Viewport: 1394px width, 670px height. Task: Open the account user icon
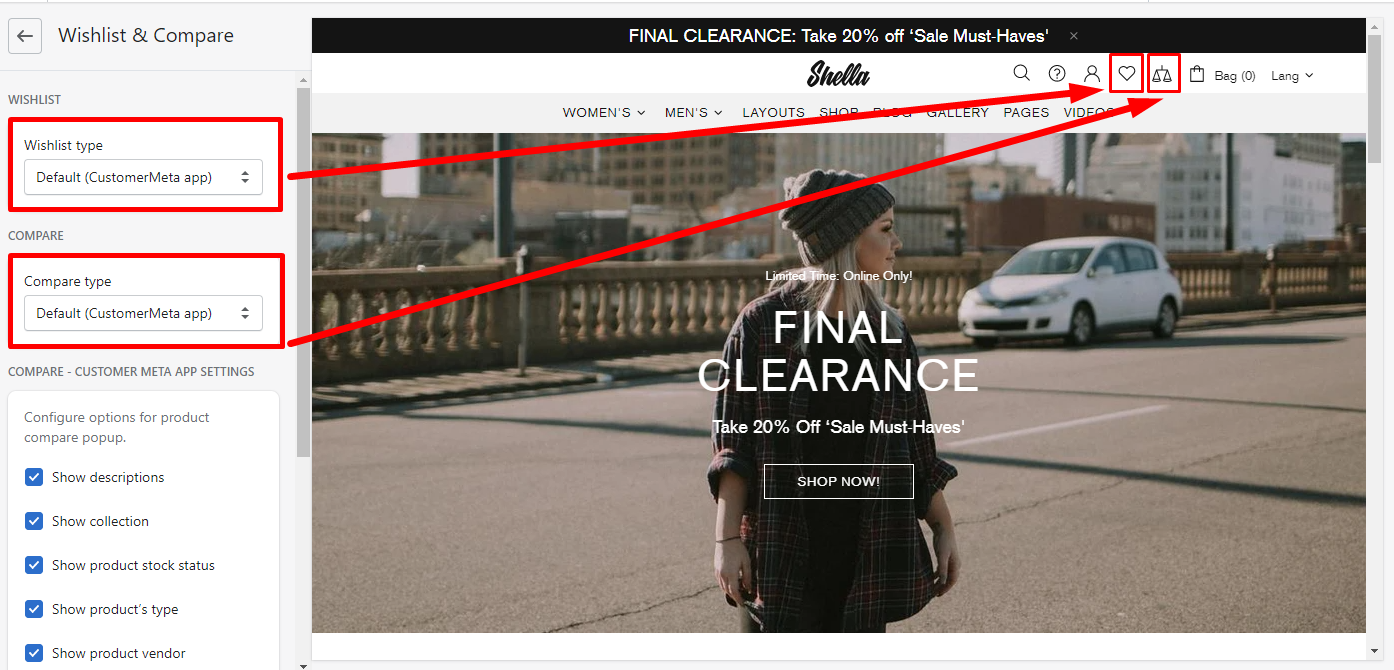coord(1092,74)
